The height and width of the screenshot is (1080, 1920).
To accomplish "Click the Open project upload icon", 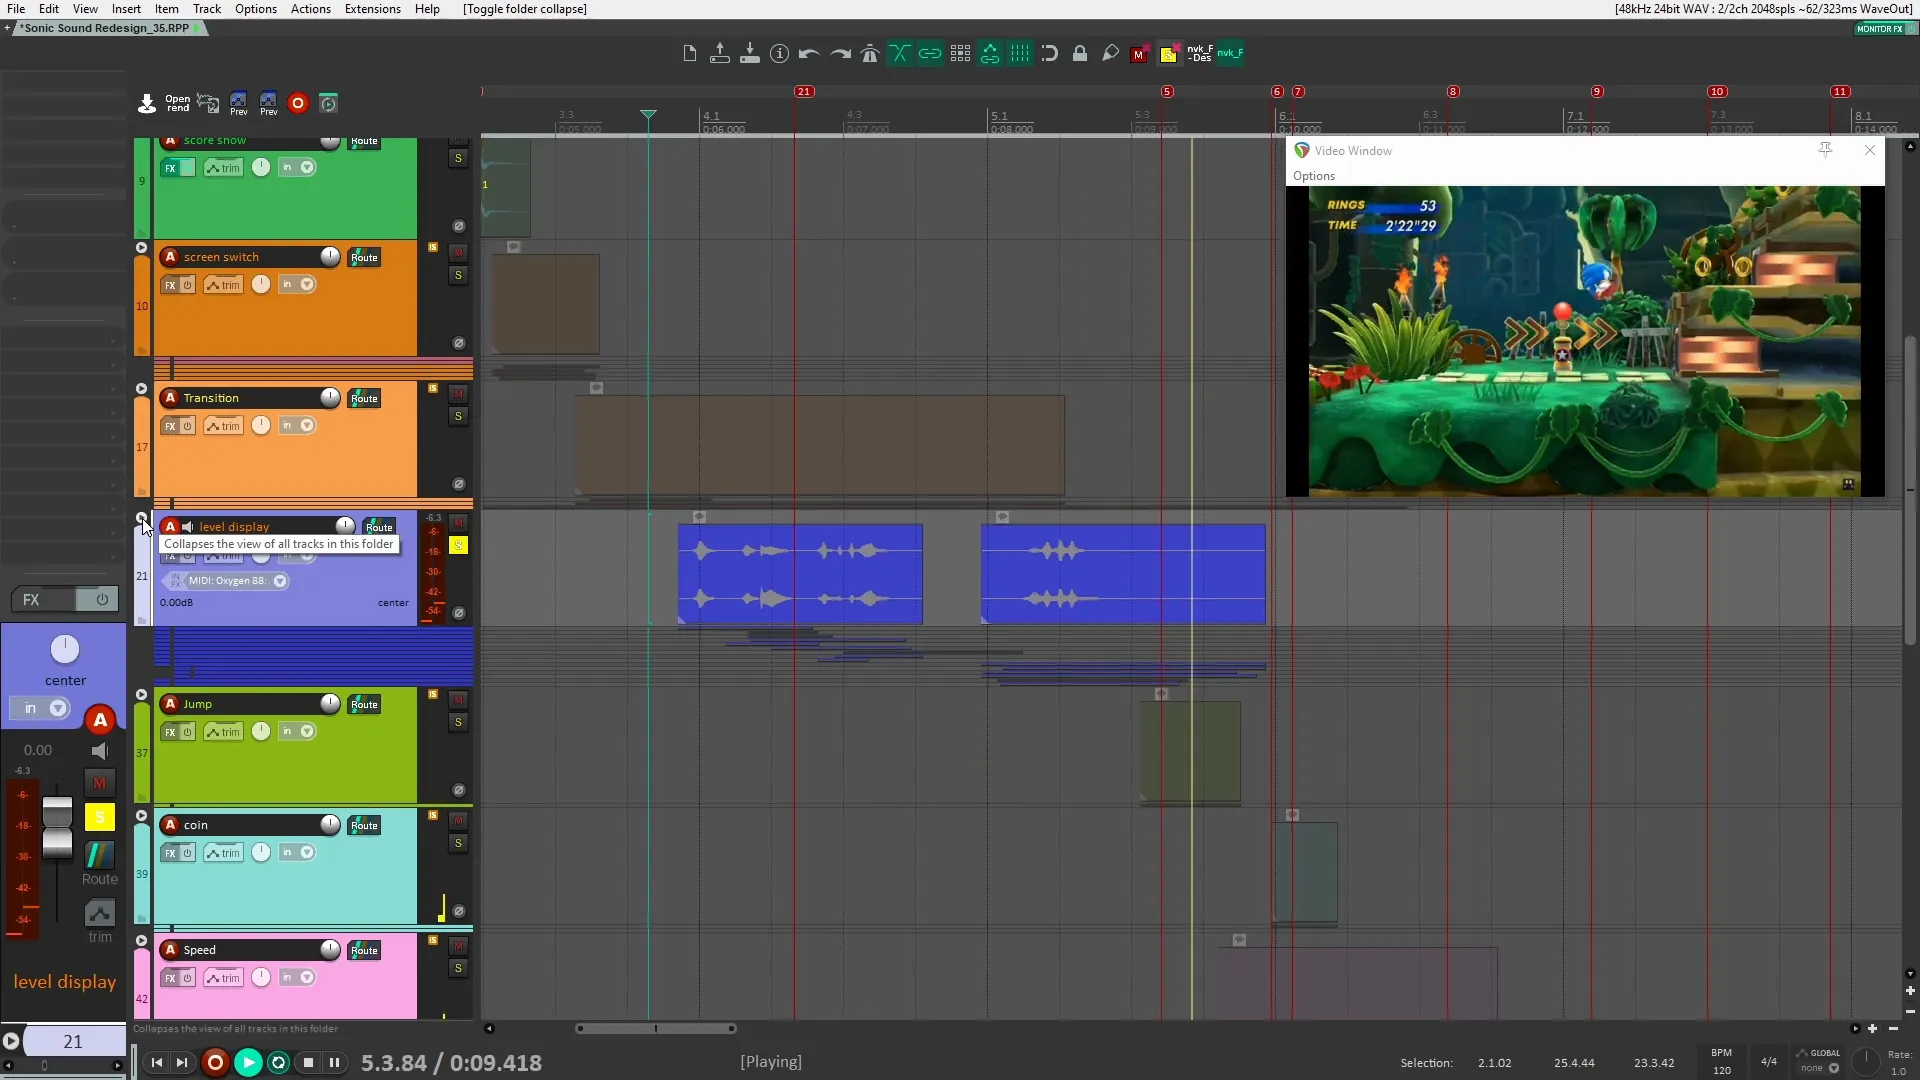I will pos(719,54).
